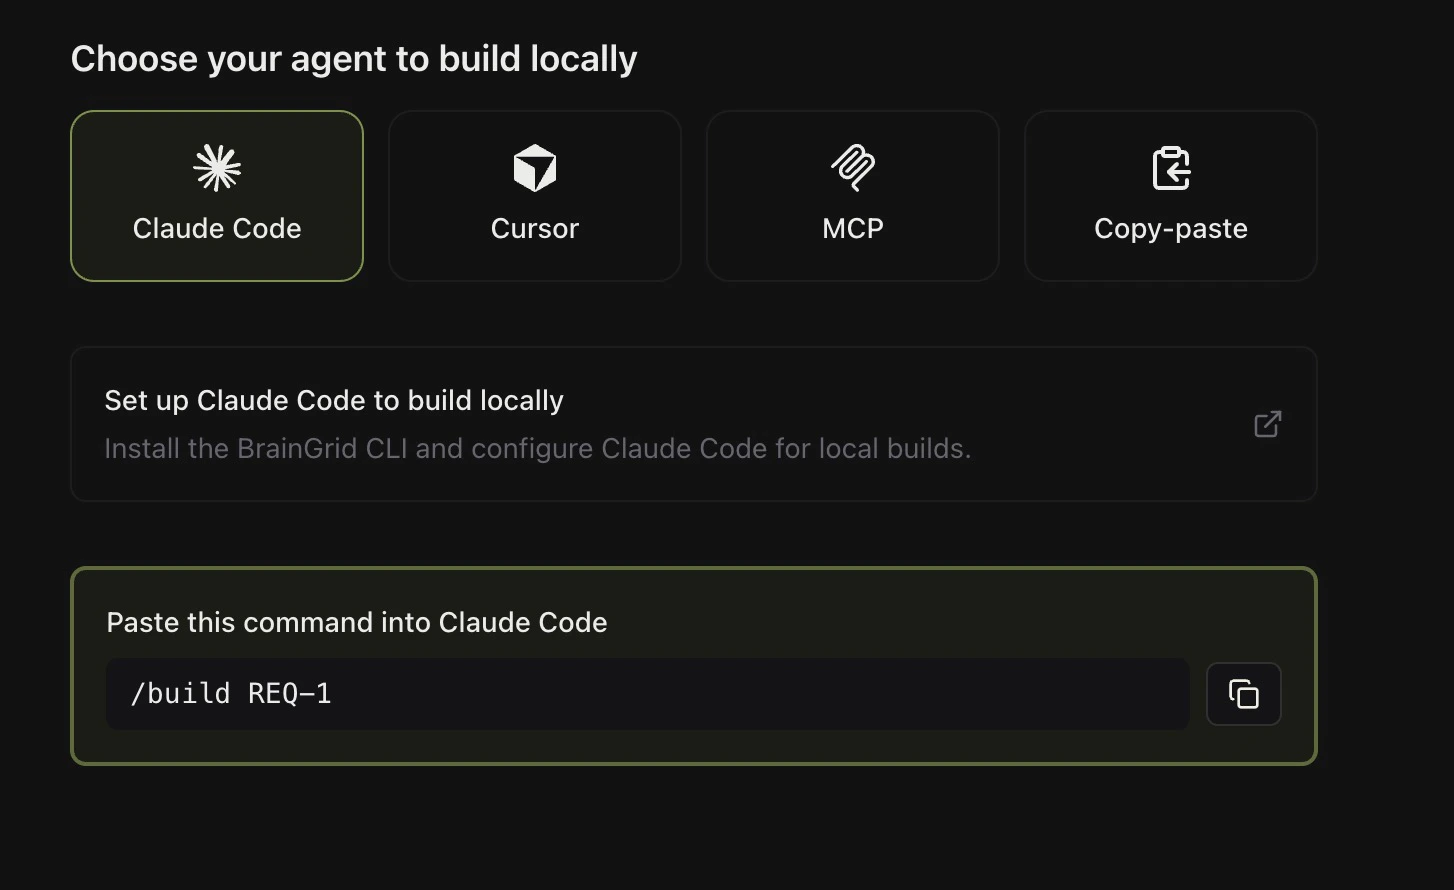Screen dimensions: 1454x890
Task: Select MCP as the build agent
Action: click(x=852, y=195)
